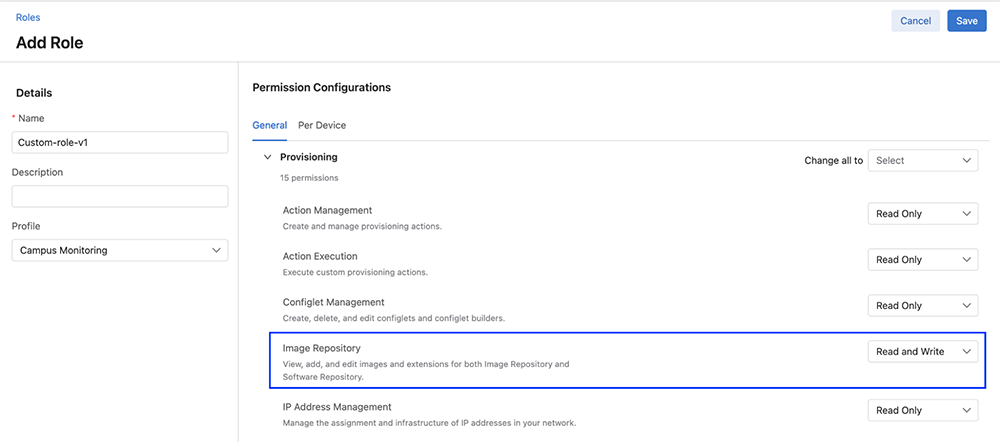
Task: Click the Action Execution label
Action: pos(320,256)
